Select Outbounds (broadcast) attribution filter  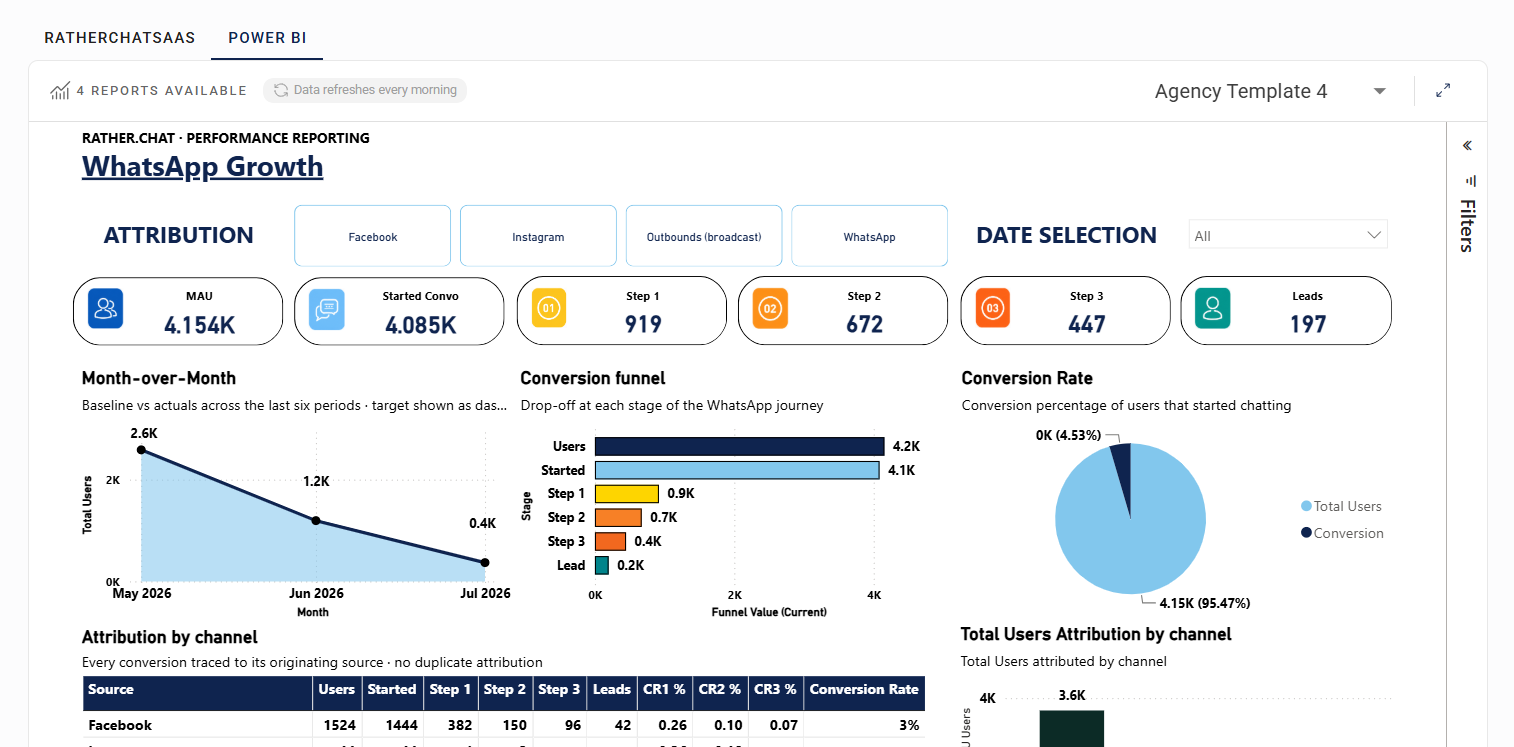tap(704, 236)
